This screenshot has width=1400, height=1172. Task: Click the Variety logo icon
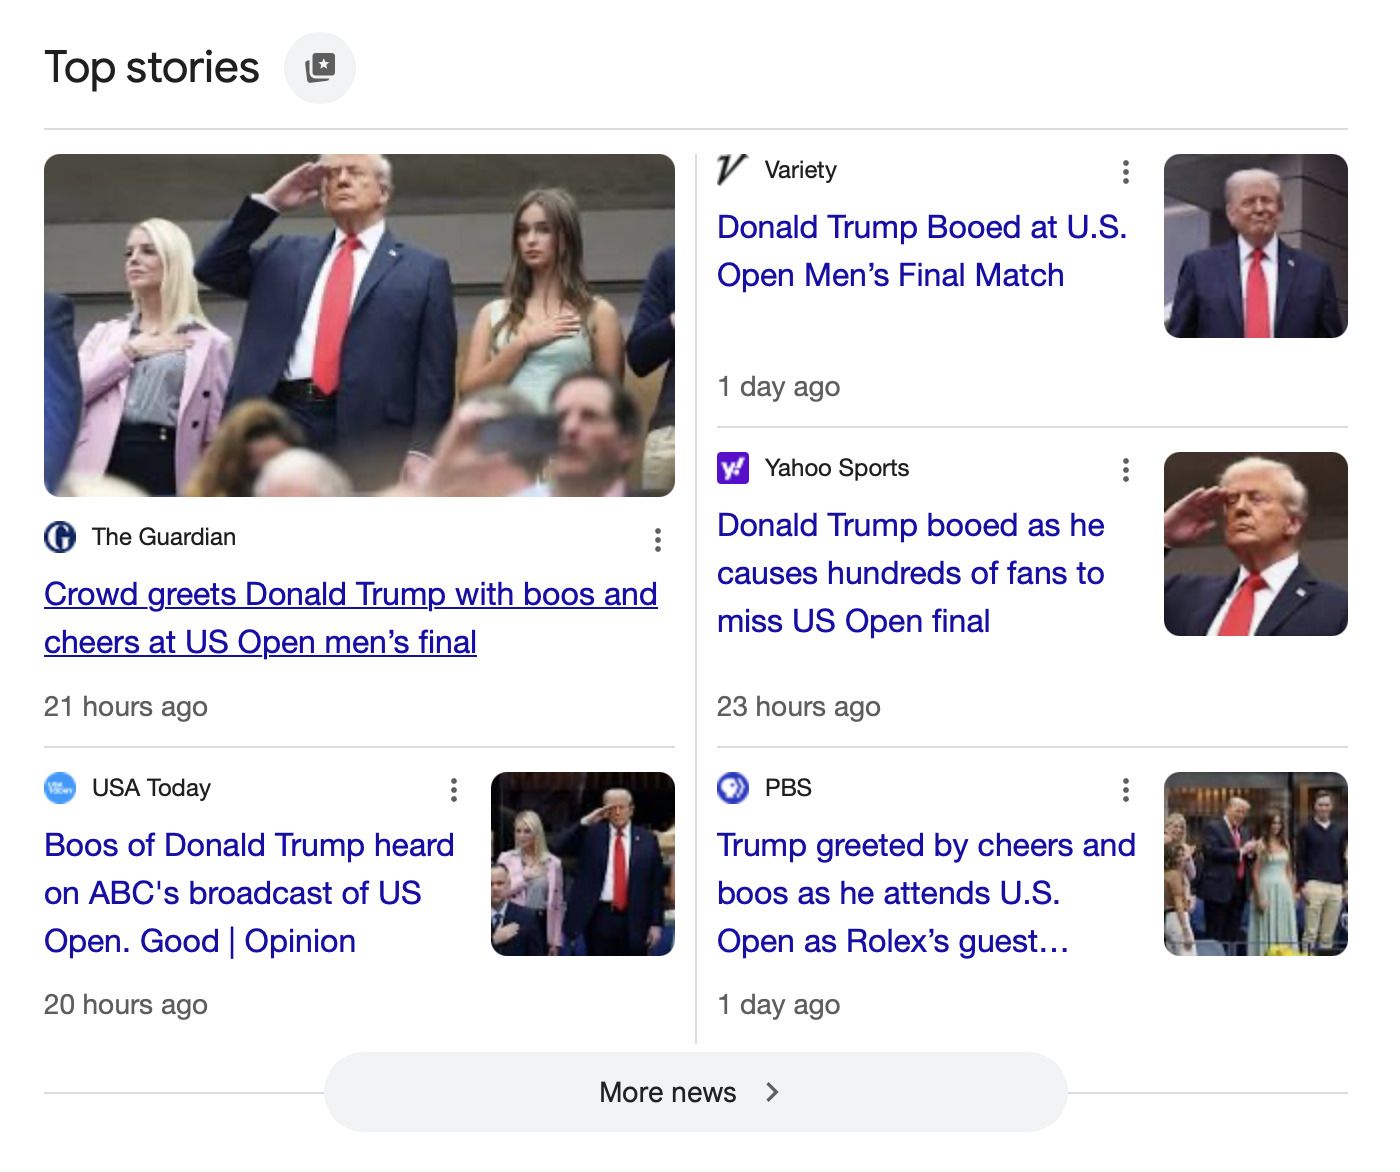click(x=732, y=170)
